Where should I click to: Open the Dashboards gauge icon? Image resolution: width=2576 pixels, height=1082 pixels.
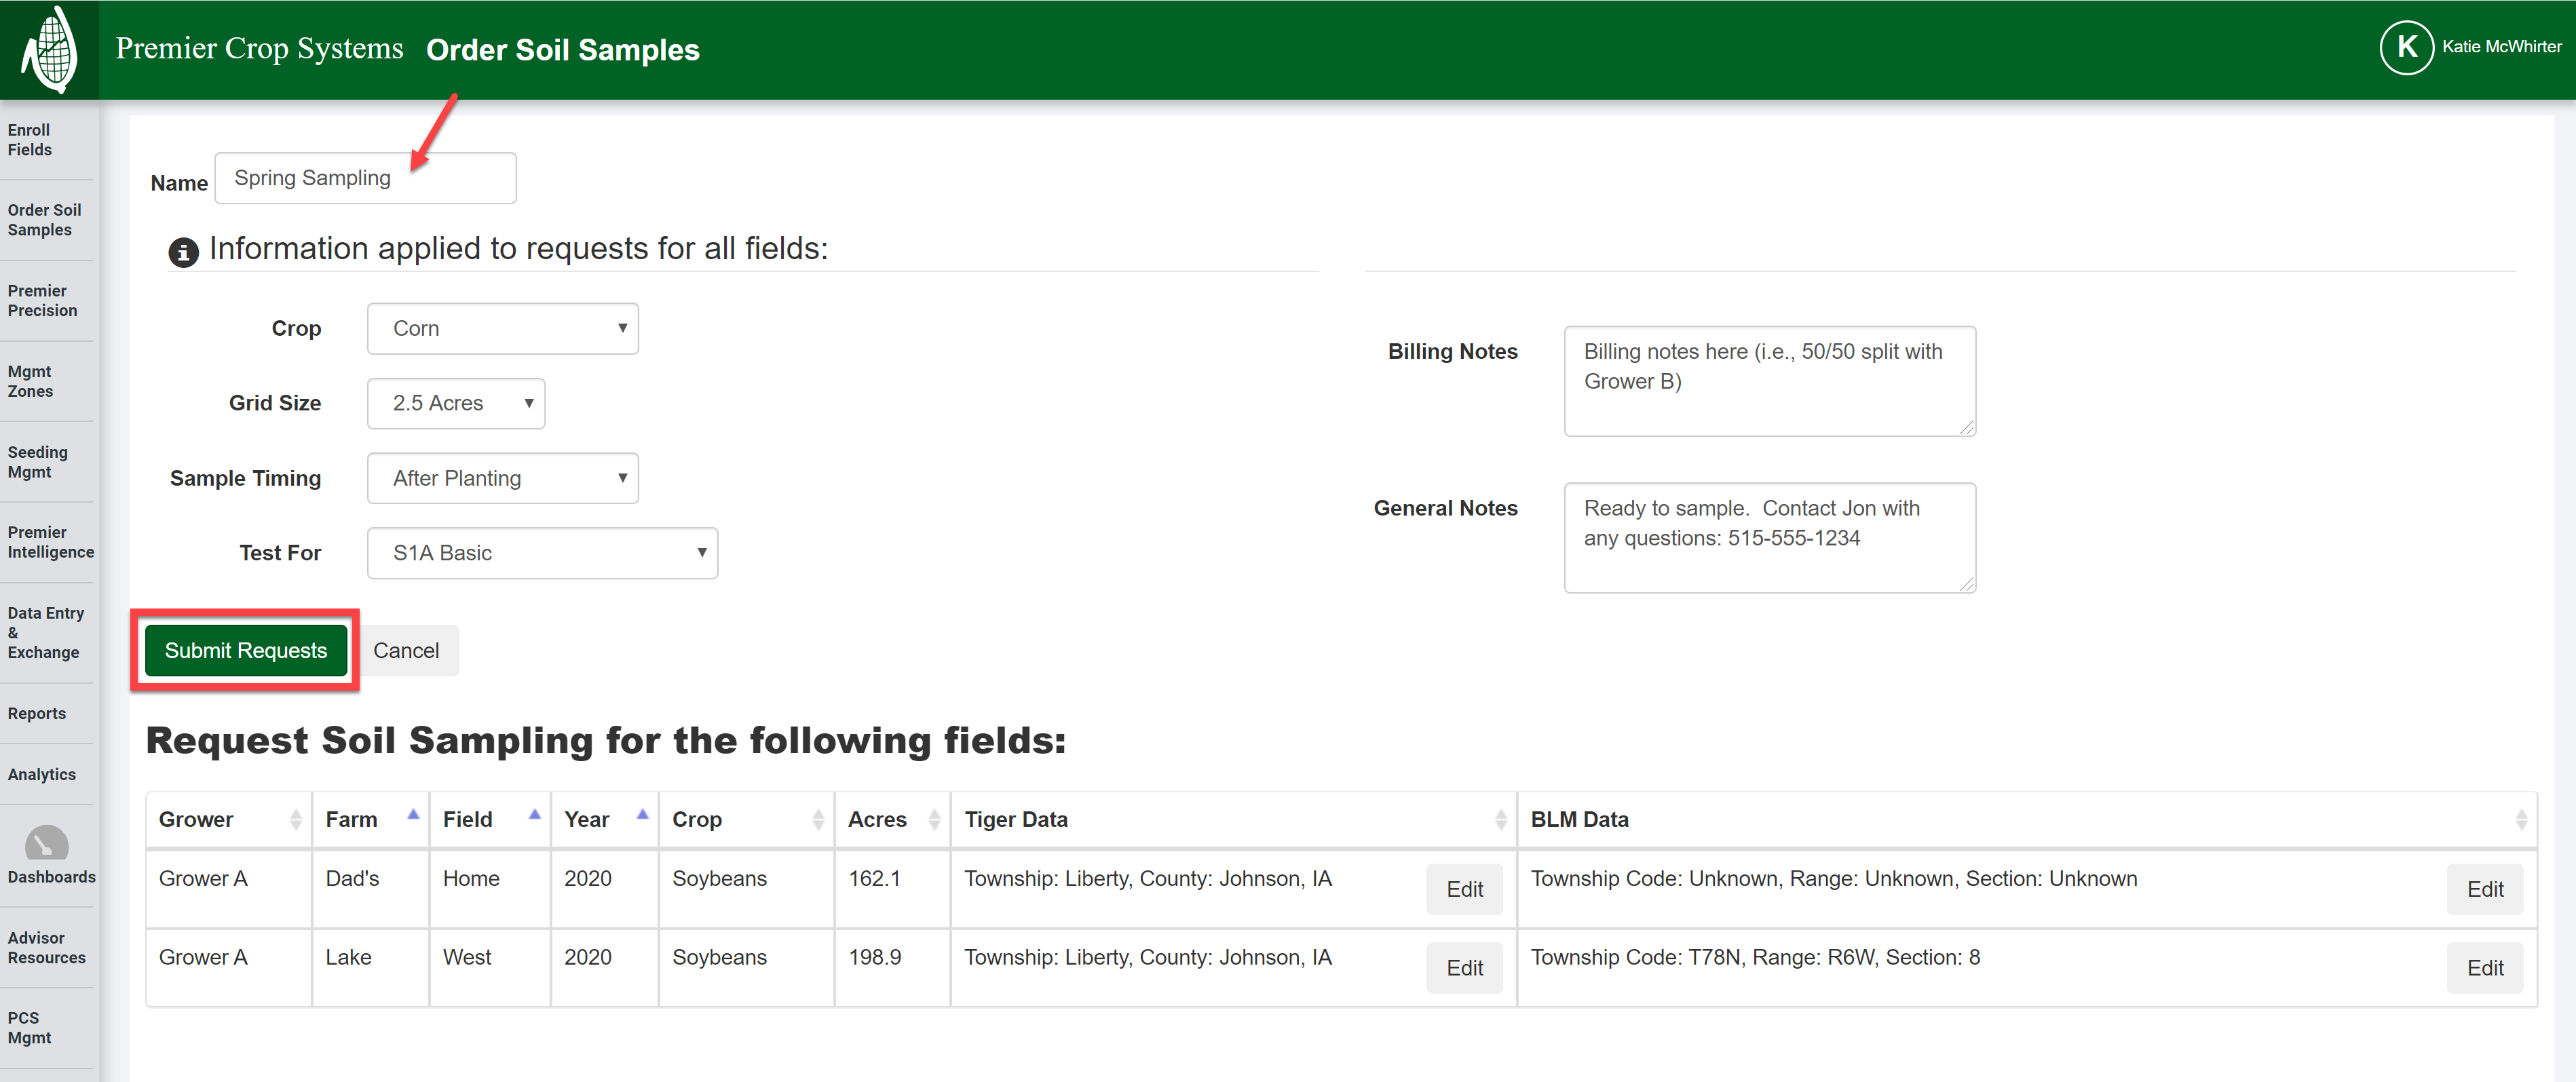tap(46, 843)
